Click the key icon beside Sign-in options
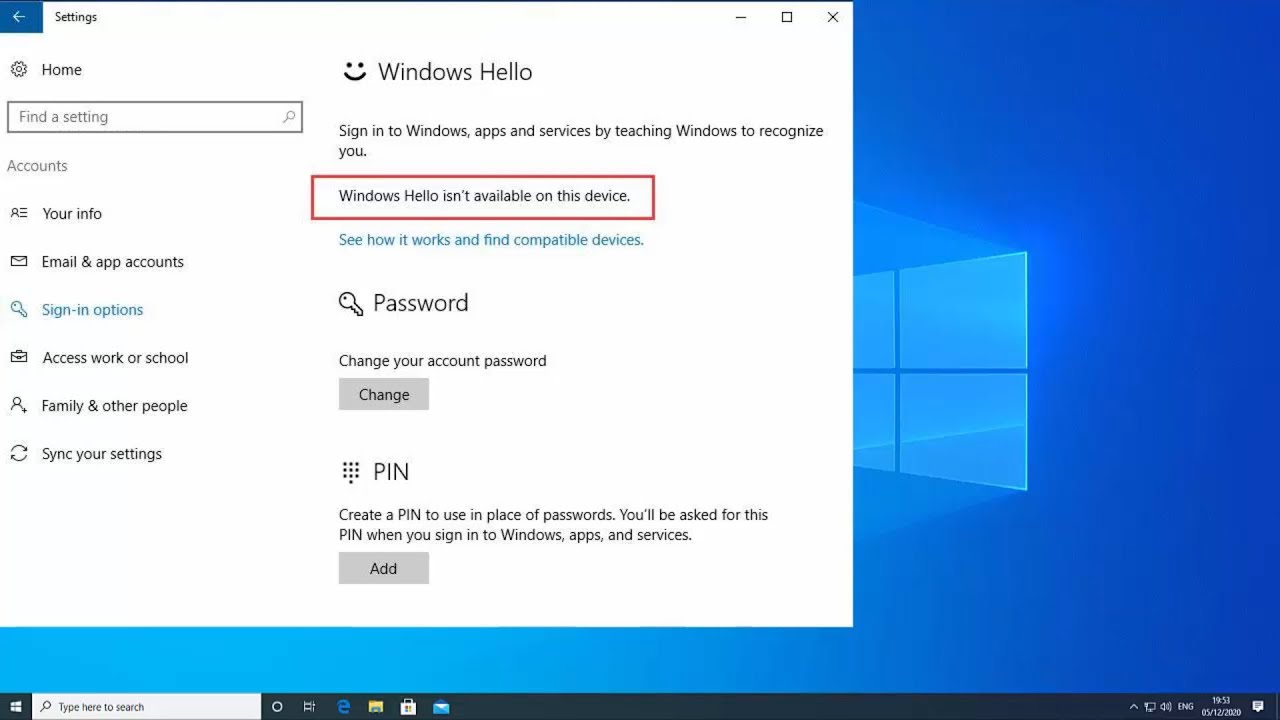Image resolution: width=1280 pixels, height=720 pixels. pyautogui.click(x=19, y=309)
